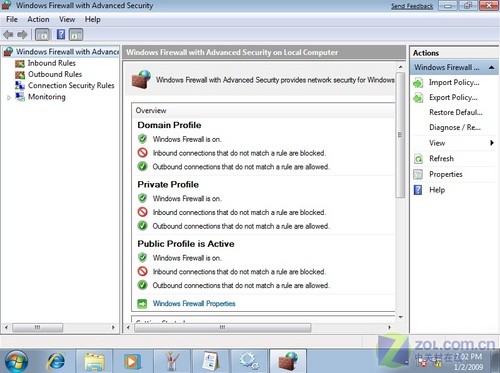Open the Action menu
500x373 pixels.
coord(38,19)
